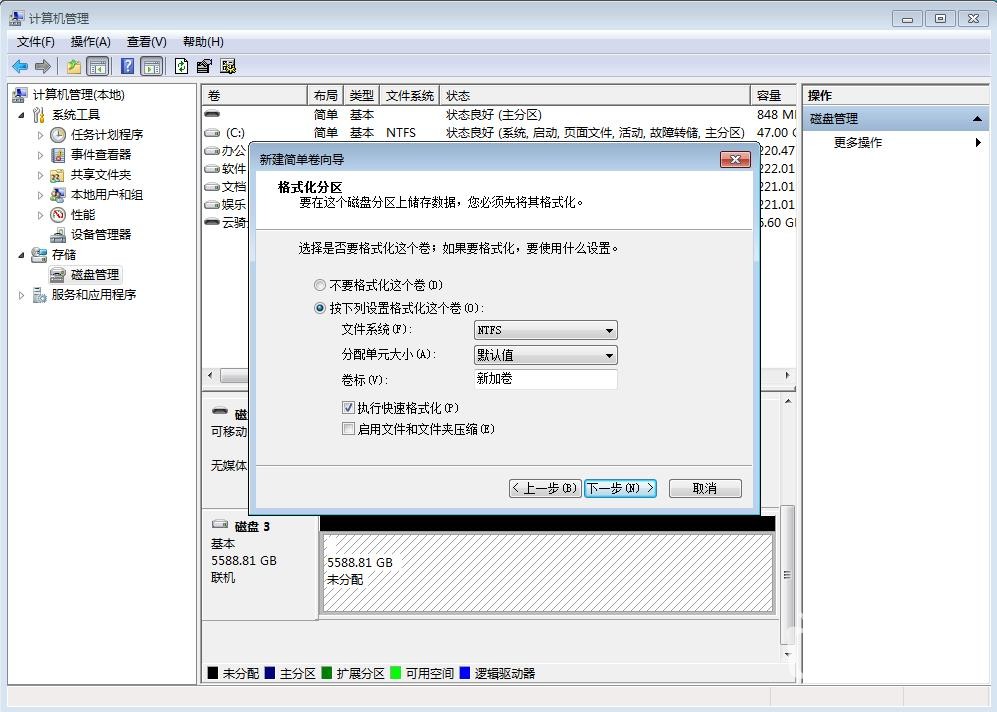Expand the Performance (性能) node arrow
This screenshot has height=712, width=997.
(x=40, y=215)
